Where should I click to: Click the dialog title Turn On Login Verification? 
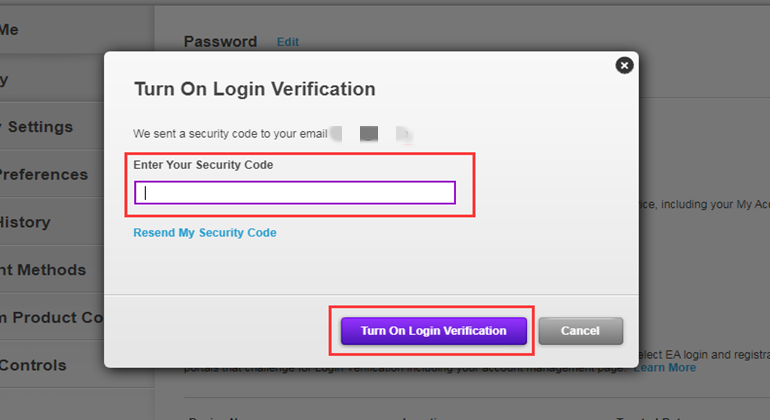click(x=255, y=89)
